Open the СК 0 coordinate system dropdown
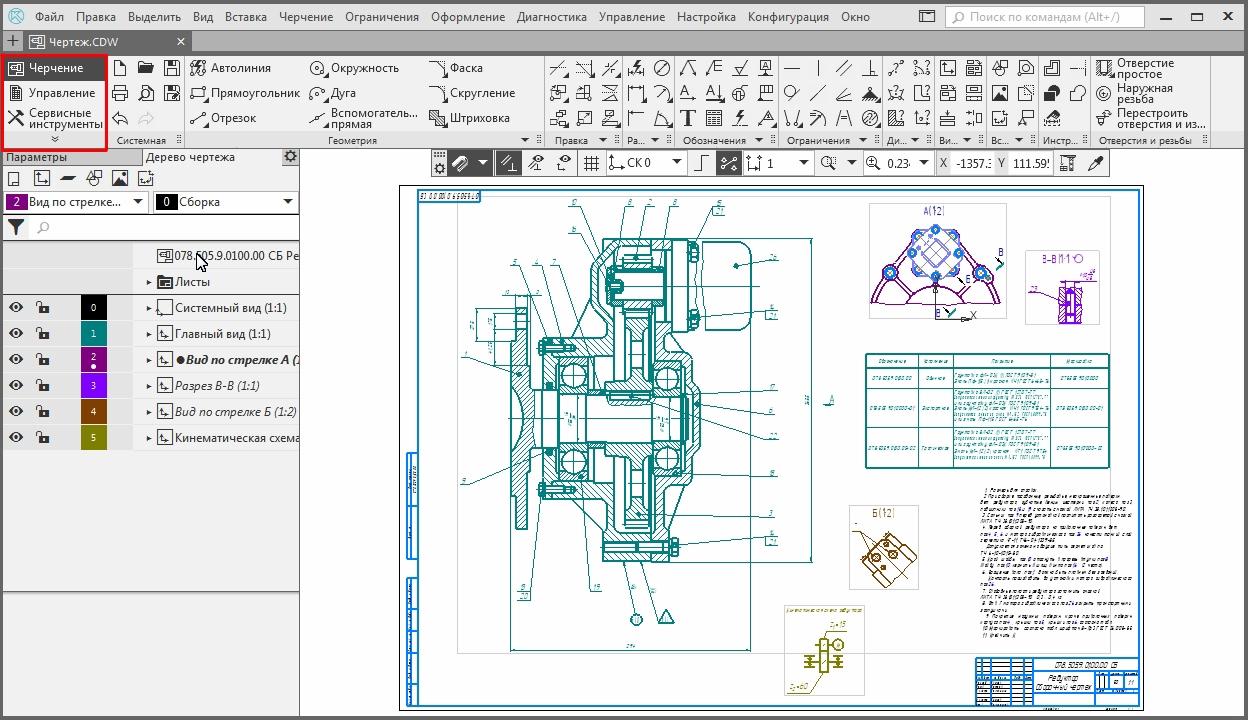 (x=676, y=163)
